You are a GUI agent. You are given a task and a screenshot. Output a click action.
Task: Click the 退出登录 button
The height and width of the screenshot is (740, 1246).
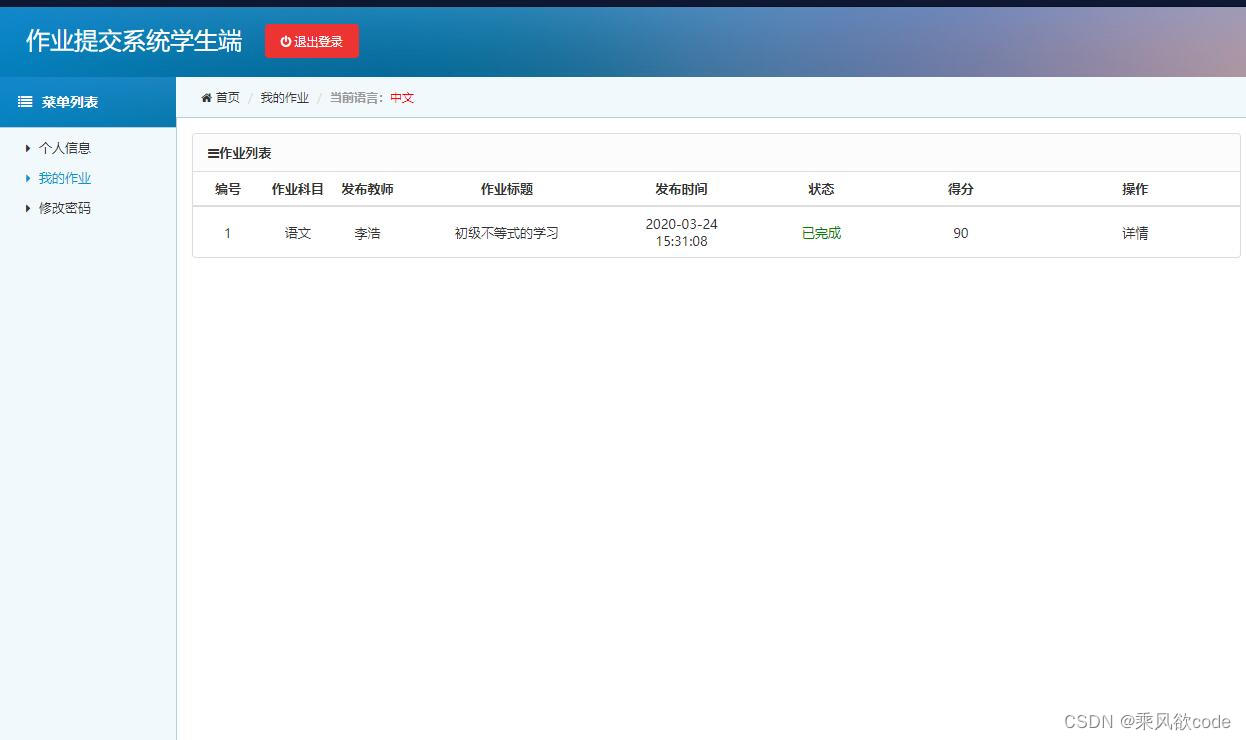point(311,41)
